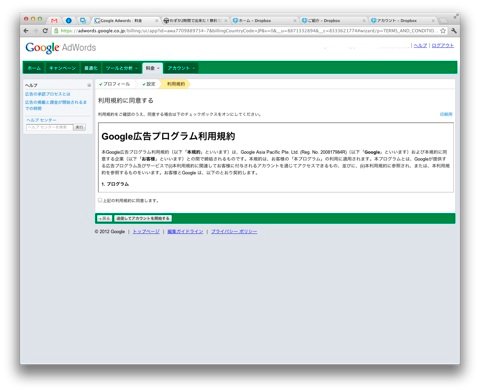Switch to the ご紹介 - Dropbox tab
480x392 pixels.
pyautogui.click(x=332, y=21)
